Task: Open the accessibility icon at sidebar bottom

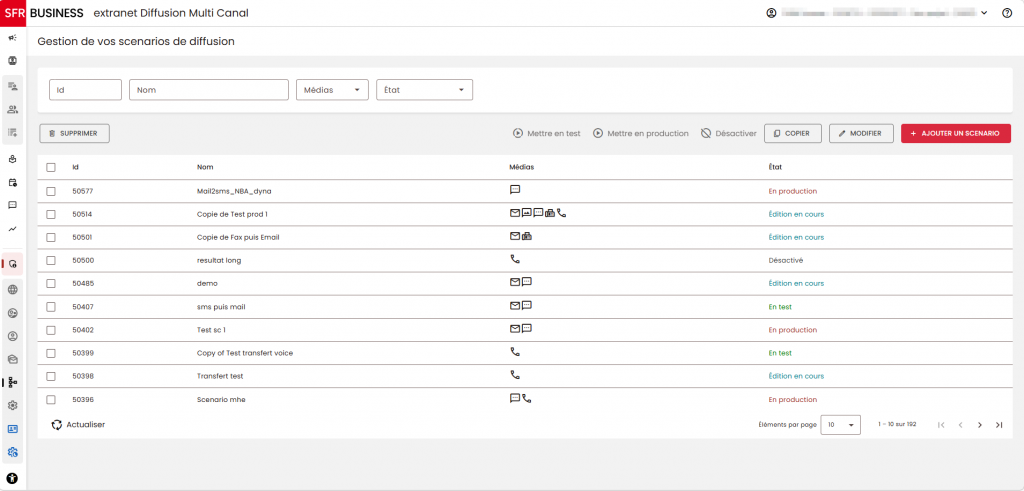Action: click(x=12, y=479)
